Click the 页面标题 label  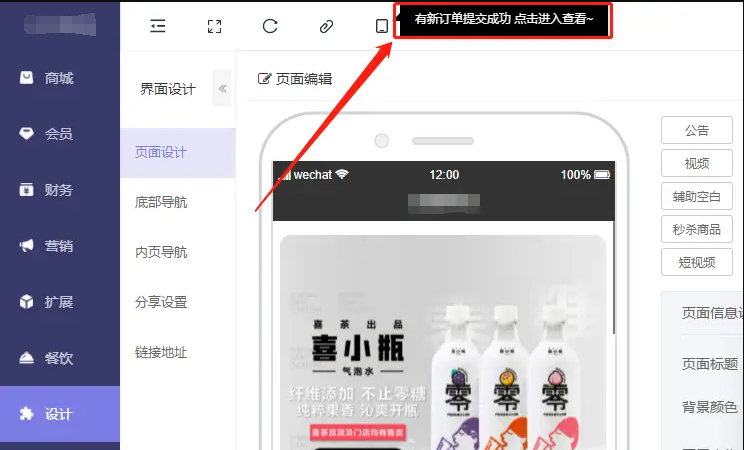(710, 364)
